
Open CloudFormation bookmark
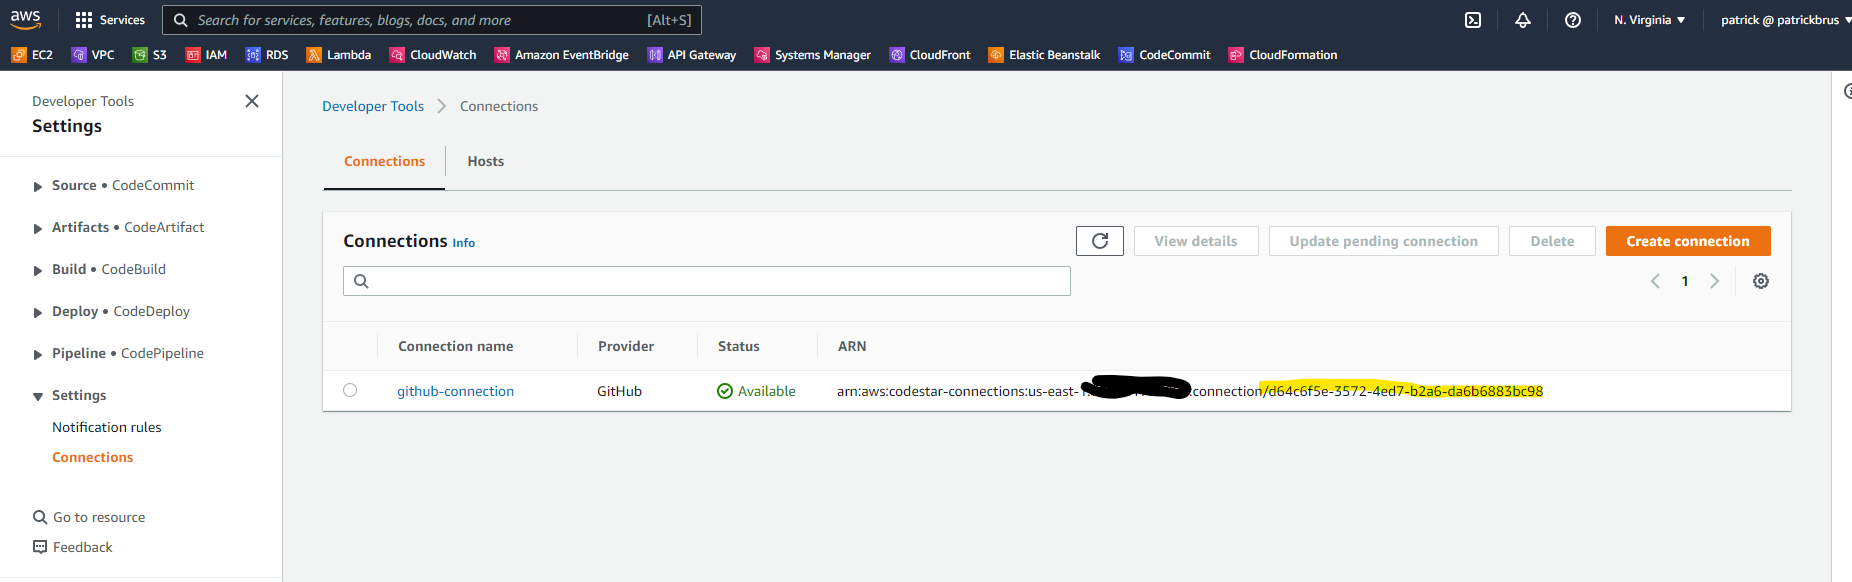tap(1283, 55)
